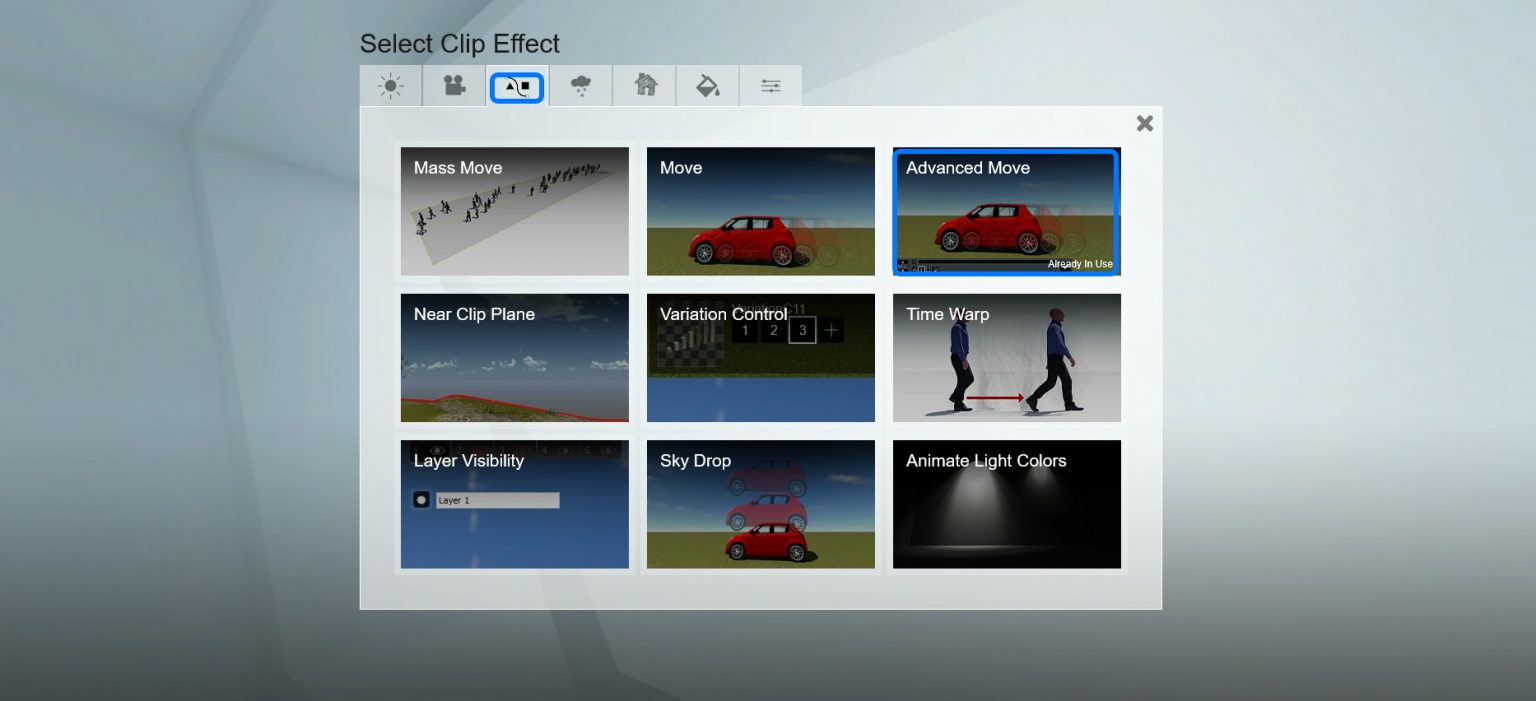Image resolution: width=1536 pixels, height=701 pixels.
Task: Click the Layer 1 name field in preview
Action: click(498, 499)
